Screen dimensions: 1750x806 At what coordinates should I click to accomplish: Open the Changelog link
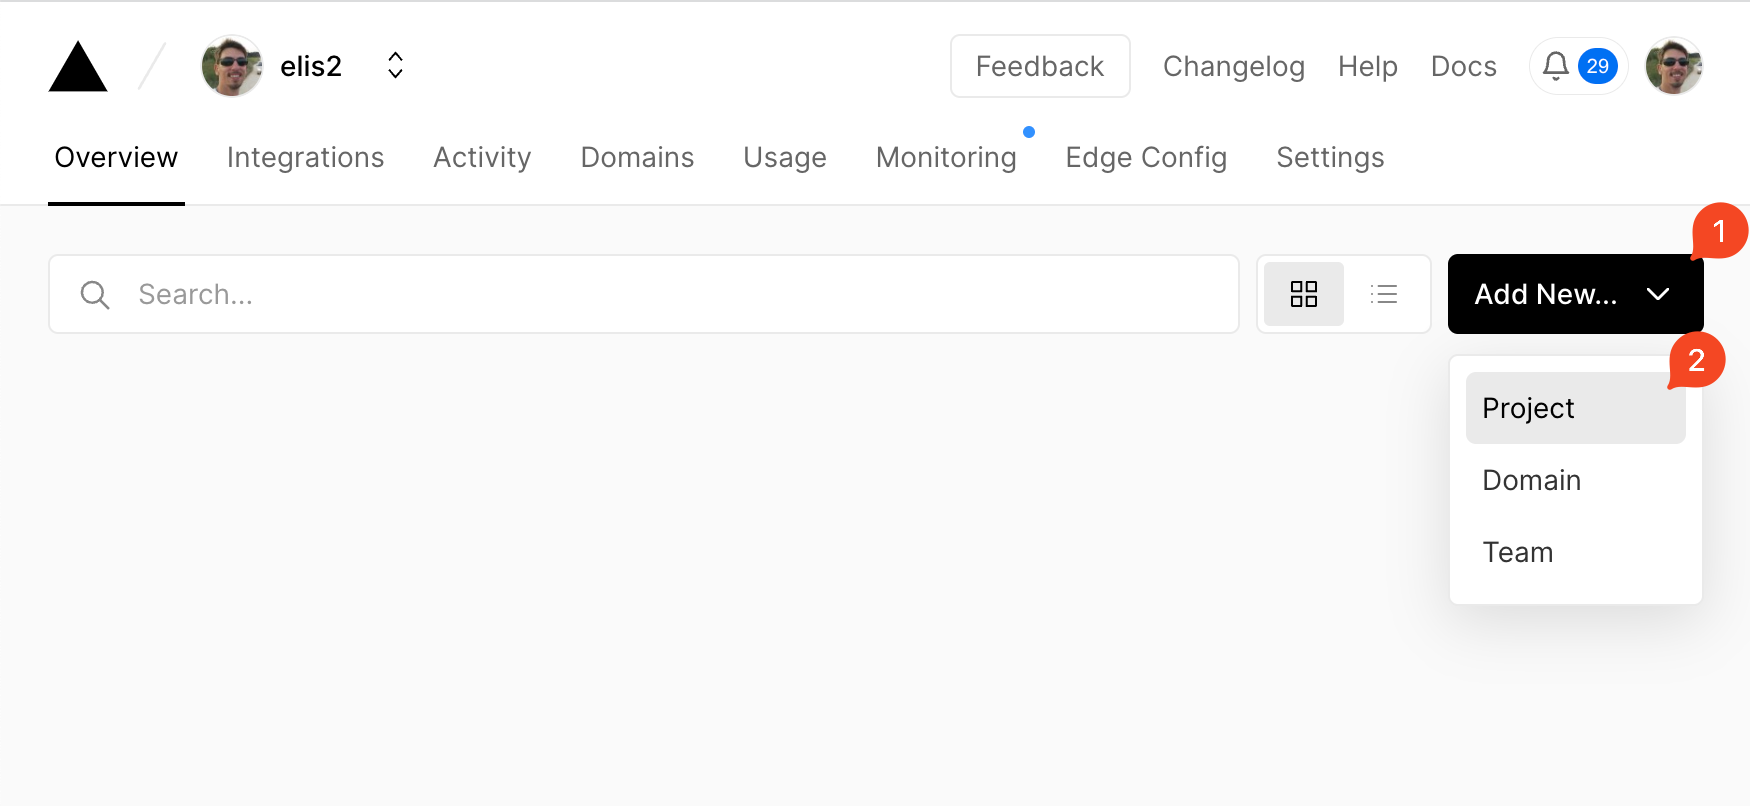[1233, 66]
